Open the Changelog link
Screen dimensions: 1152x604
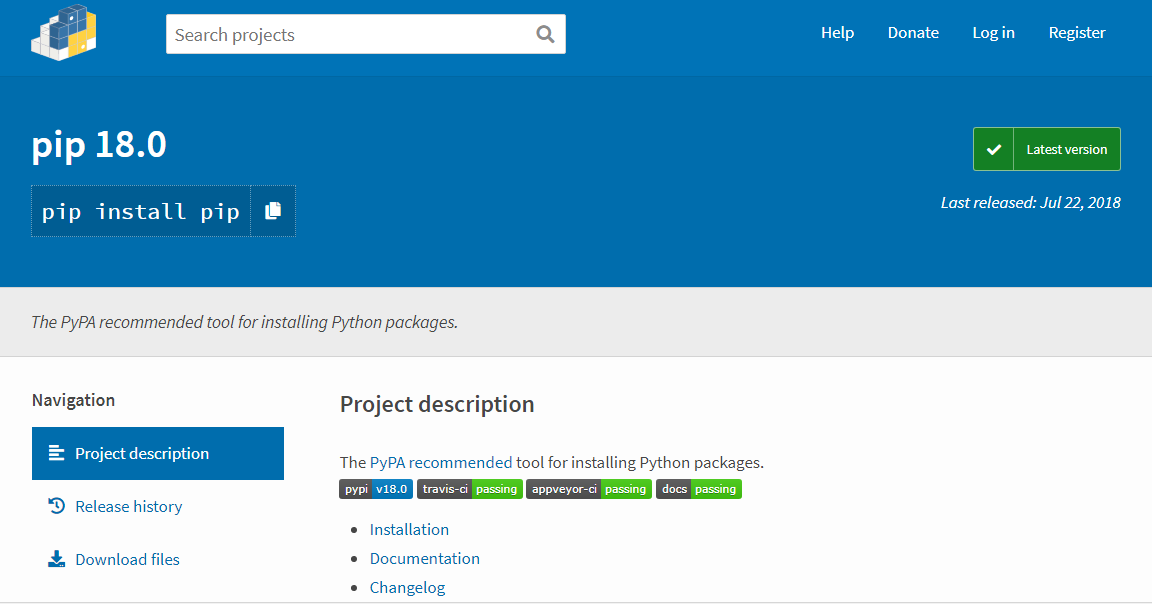[407, 587]
